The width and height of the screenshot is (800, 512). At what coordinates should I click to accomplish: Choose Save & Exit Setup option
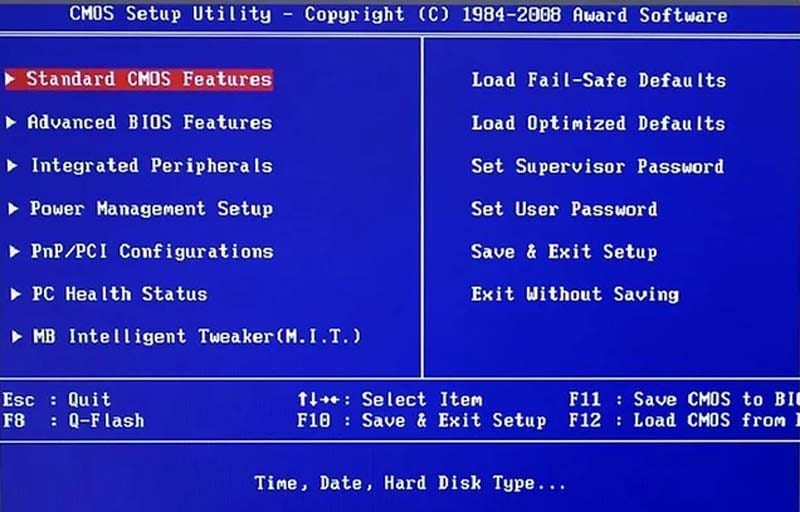click(564, 252)
